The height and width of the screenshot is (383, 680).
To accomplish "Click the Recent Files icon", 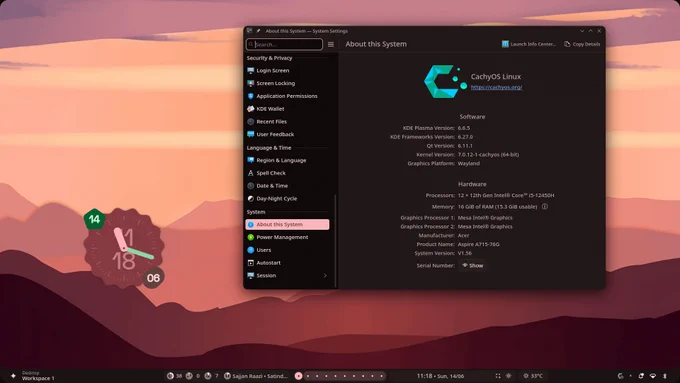I will coord(251,121).
